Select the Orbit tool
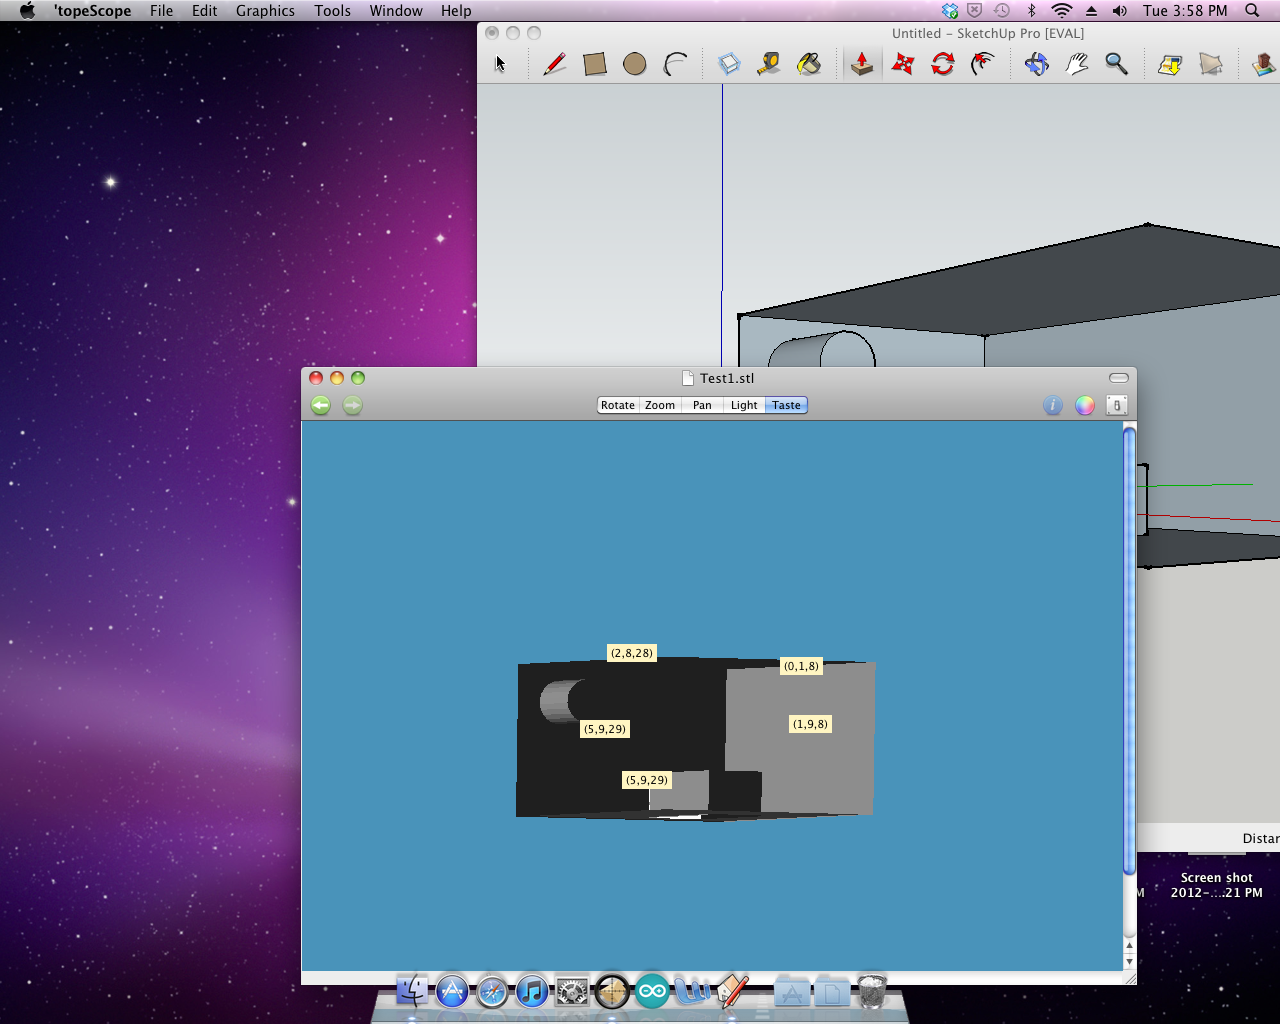The image size is (1280, 1024). pos(1037,63)
